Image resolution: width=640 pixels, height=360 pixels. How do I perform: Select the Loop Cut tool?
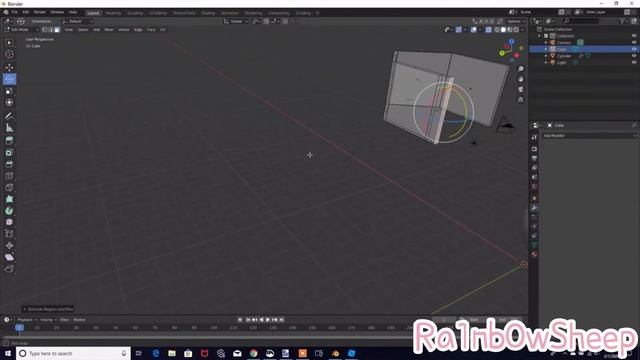pyautogui.click(x=9, y=176)
